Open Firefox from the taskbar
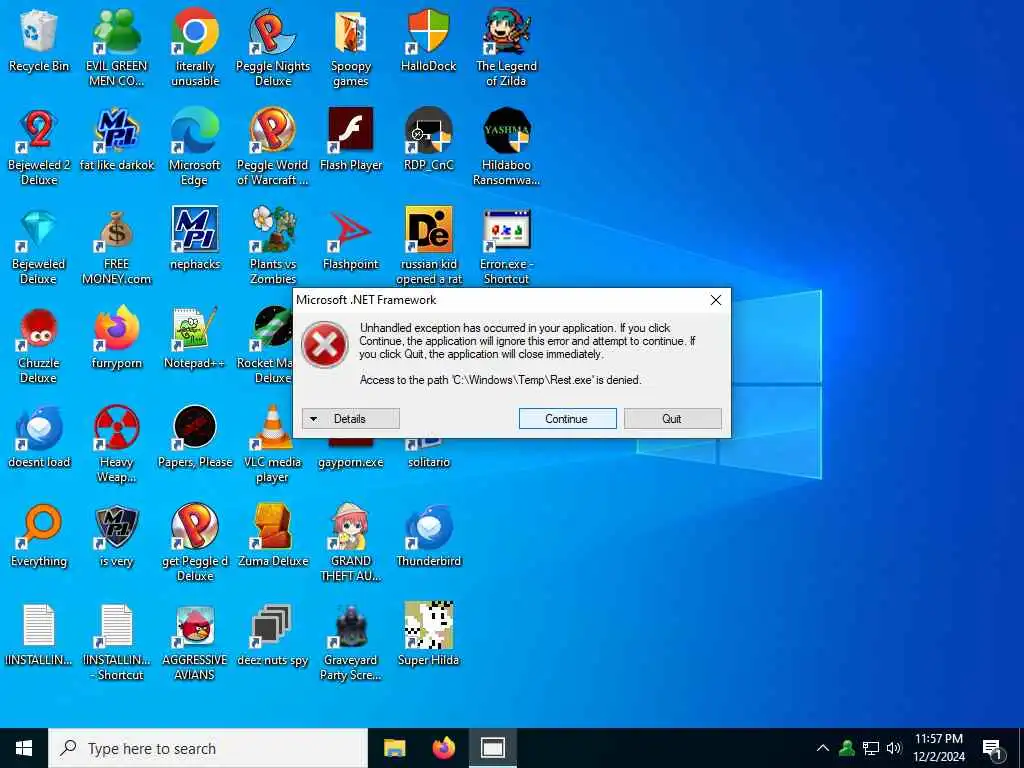 (444, 748)
